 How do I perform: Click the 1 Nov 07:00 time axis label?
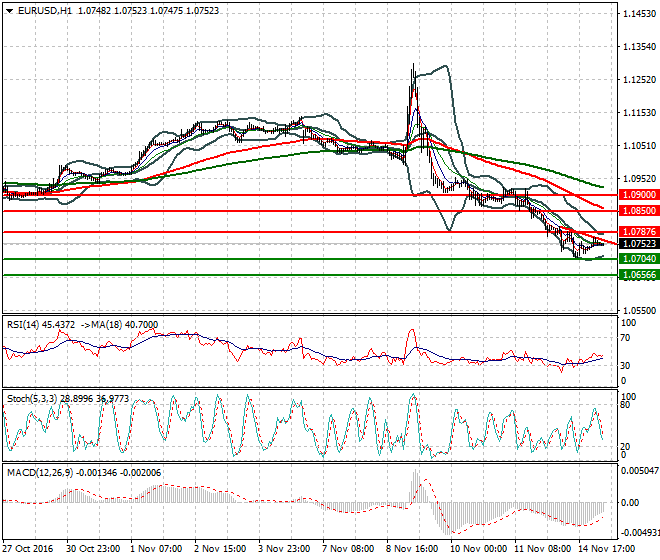coord(156,549)
